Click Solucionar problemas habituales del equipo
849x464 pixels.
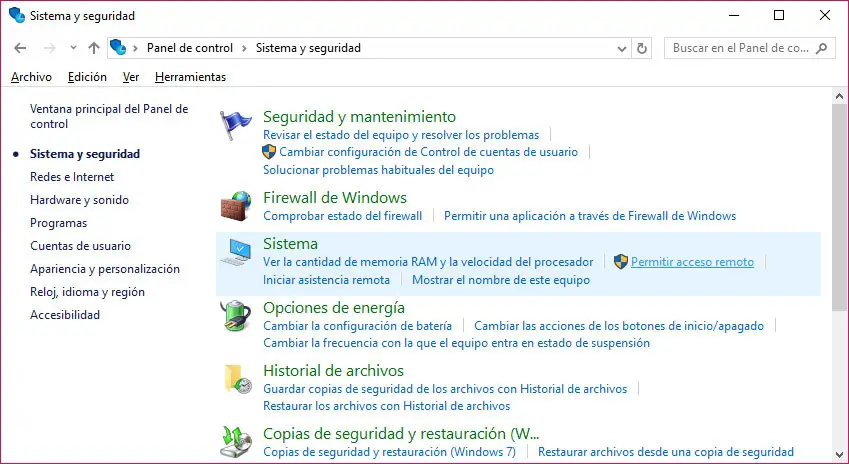coord(378,170)
